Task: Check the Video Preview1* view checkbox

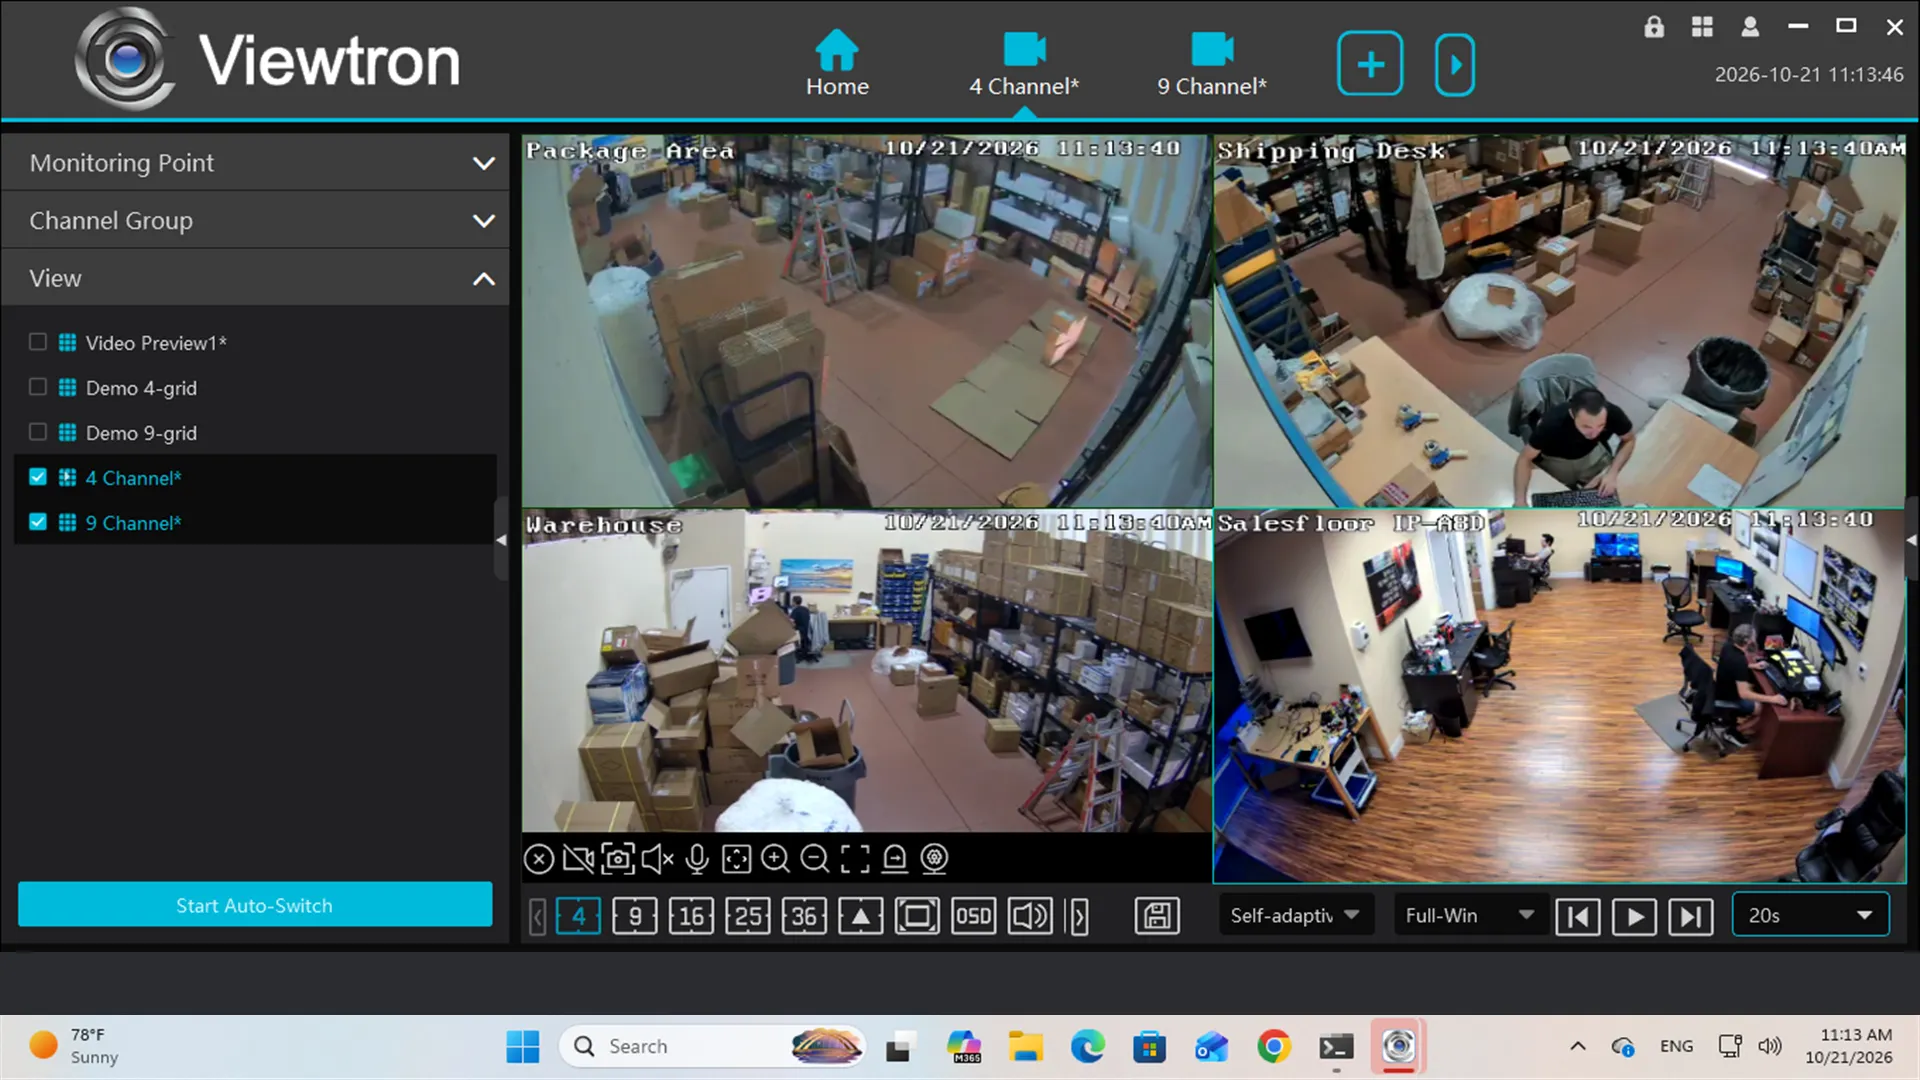Action: pyautogui.click(x=38, y=342)
